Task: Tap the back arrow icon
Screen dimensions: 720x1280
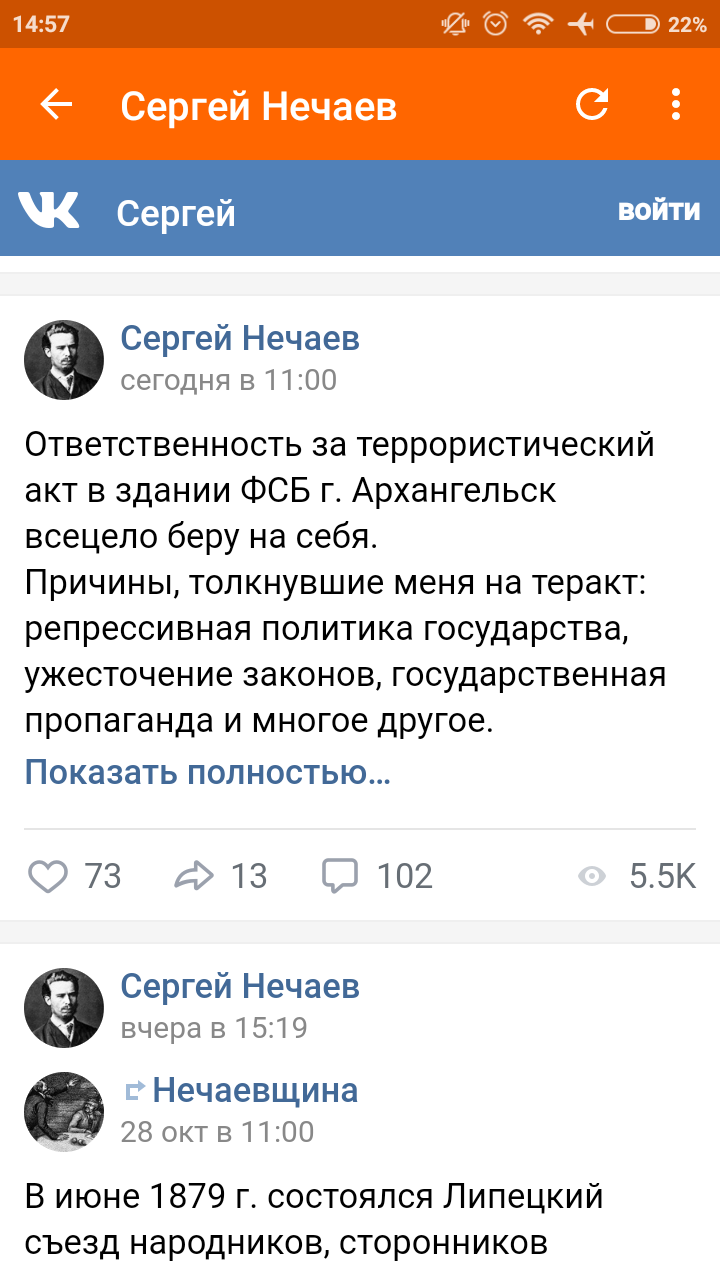Action: [x=56, y=105]
